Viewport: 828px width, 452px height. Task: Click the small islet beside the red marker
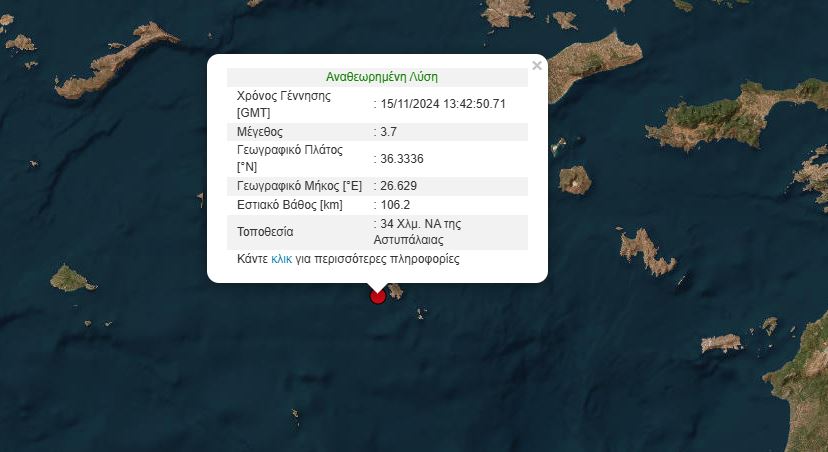[395, 292]
